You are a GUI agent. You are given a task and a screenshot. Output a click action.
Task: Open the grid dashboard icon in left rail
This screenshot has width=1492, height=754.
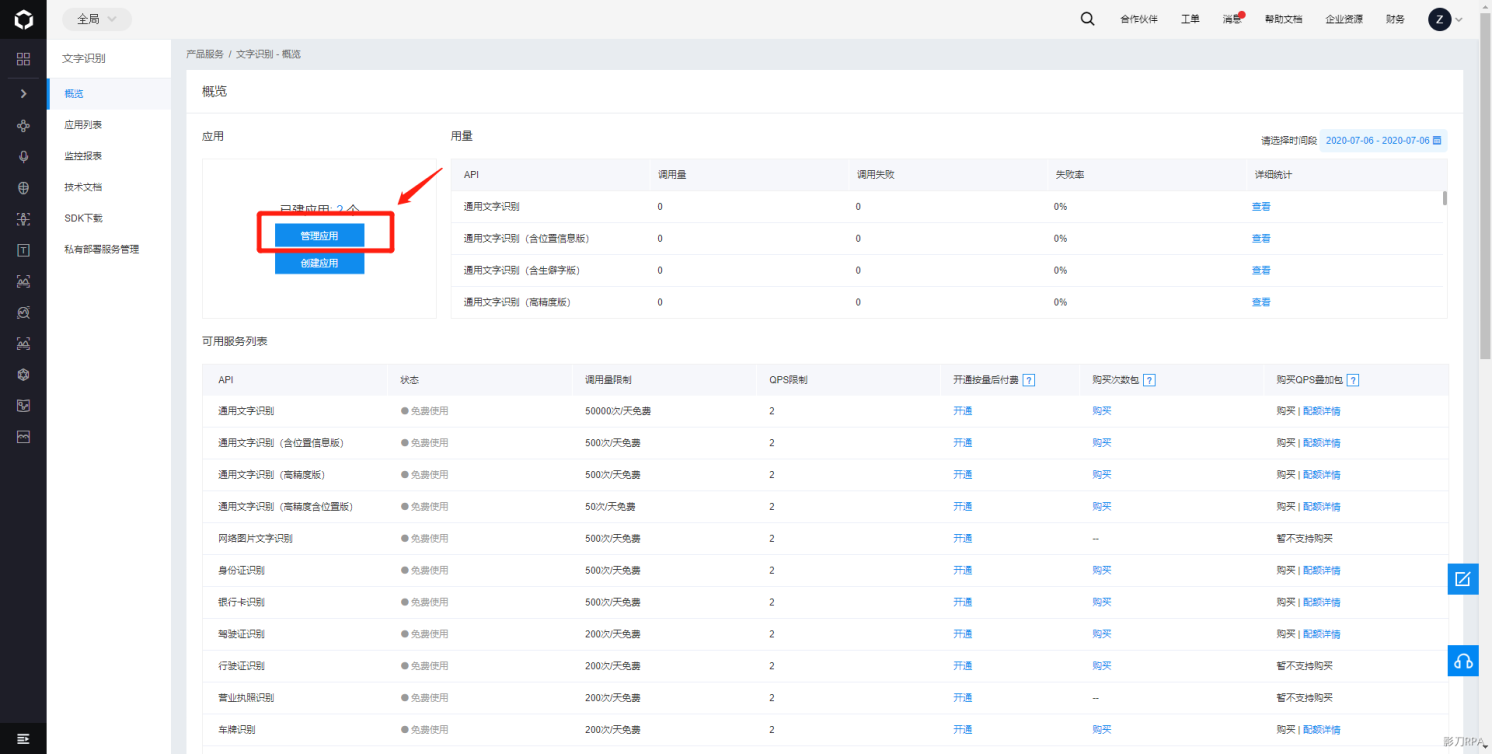(x=23, y=59)
